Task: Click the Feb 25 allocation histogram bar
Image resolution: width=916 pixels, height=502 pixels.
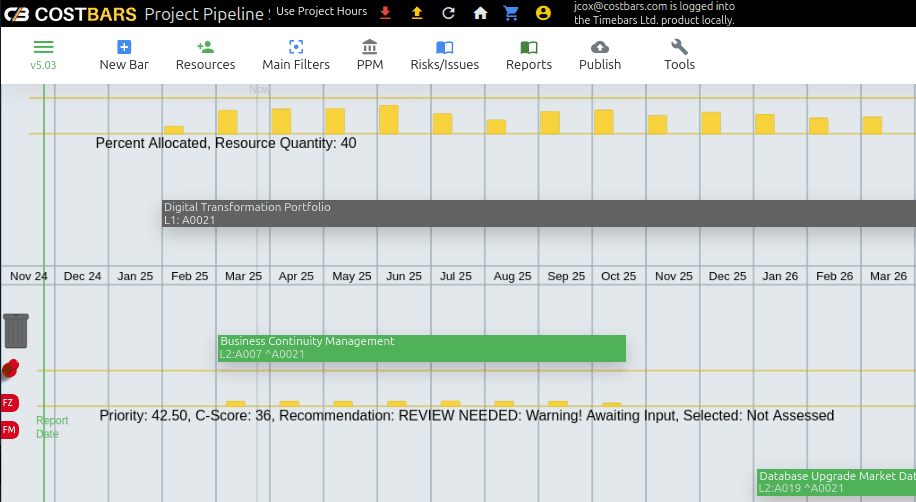Action: pos(174,130)
